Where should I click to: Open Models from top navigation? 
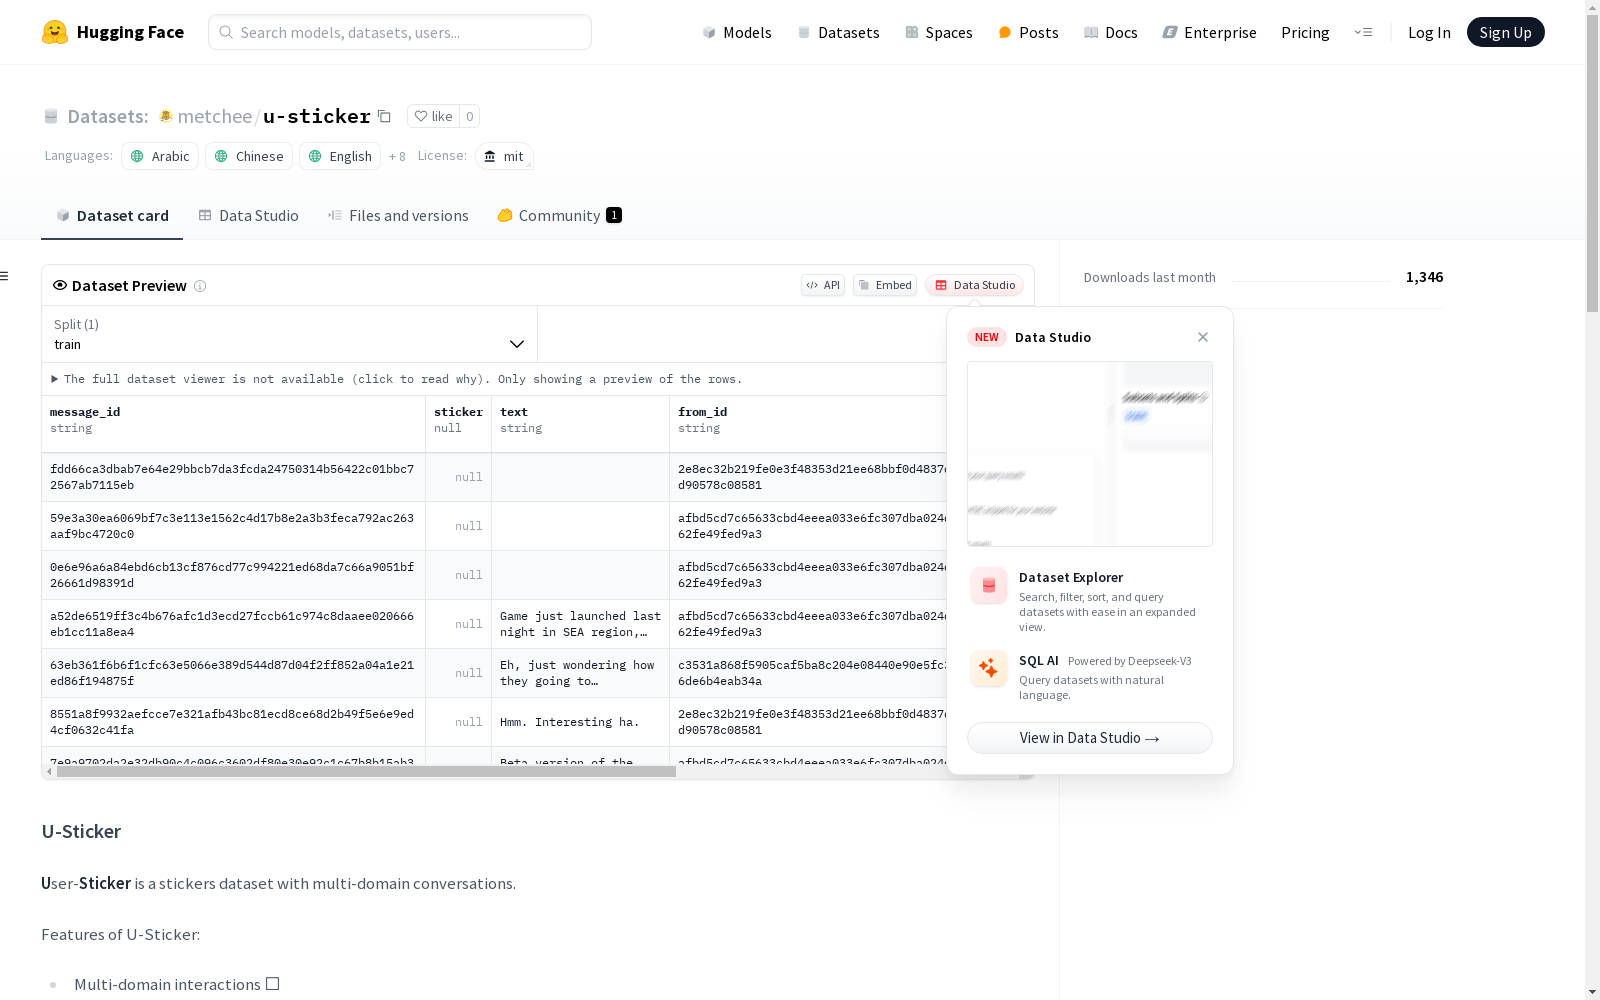[x=737, y=32]
